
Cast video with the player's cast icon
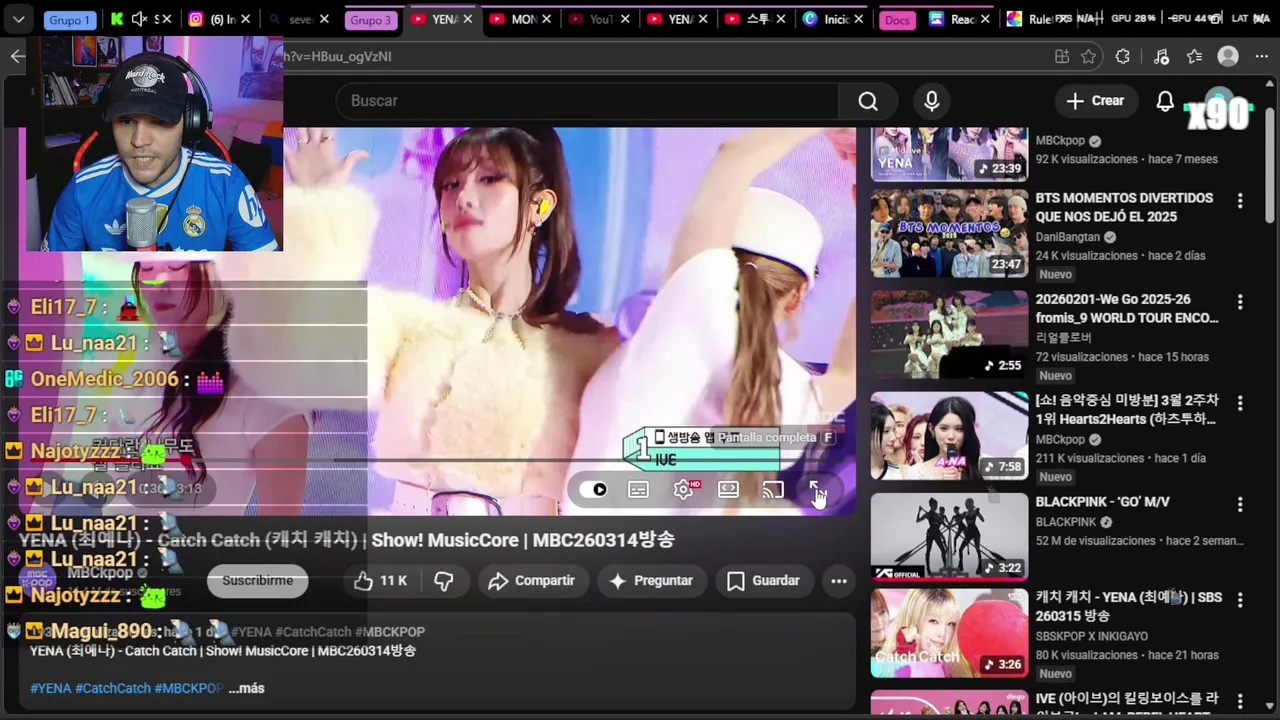coord(773,490)
